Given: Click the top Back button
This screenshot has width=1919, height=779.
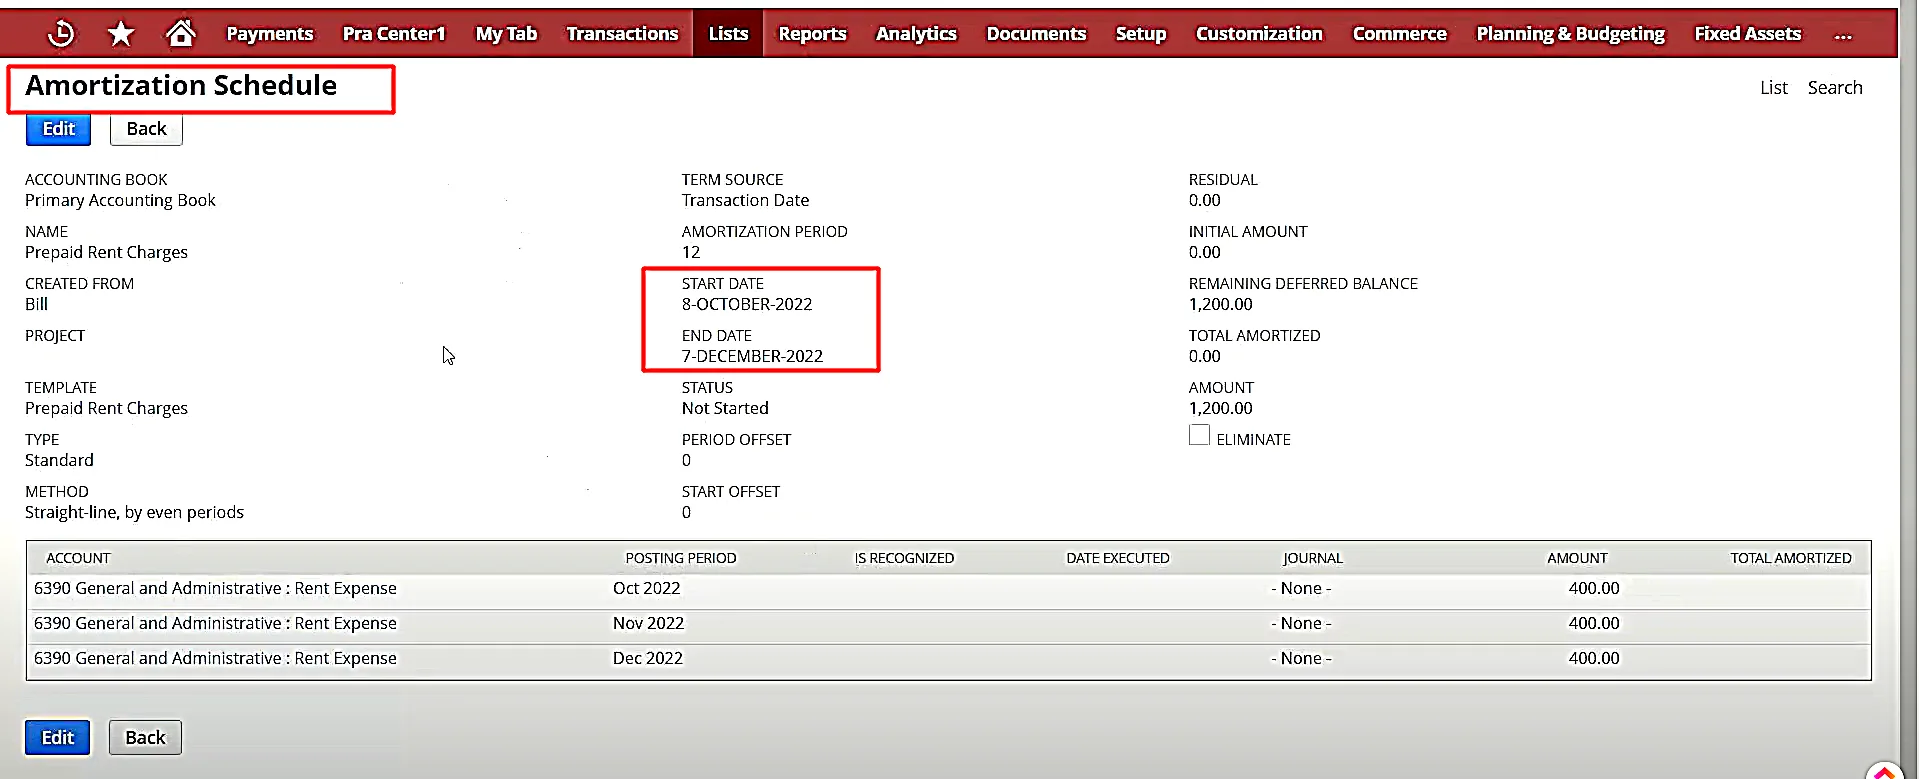Looking at the screenshot, I should (146, 129).
